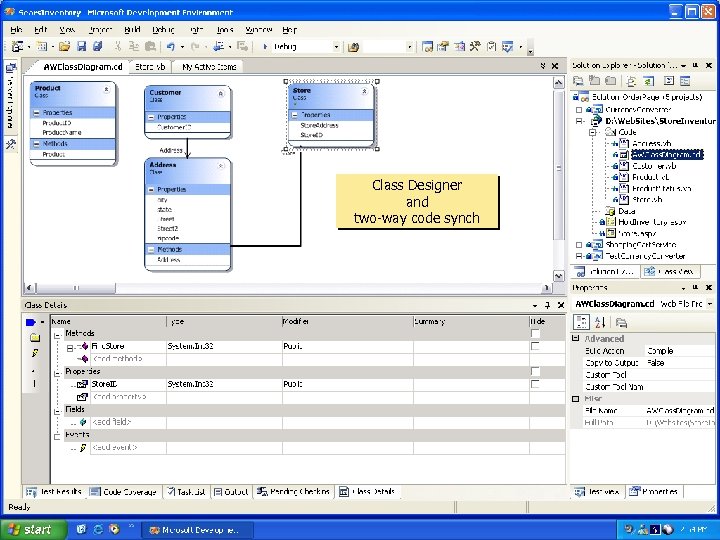This screenshot has width=720, height=540.
Task: Switch to the Store.vb editor tab
Action: [x=150, y=66]
